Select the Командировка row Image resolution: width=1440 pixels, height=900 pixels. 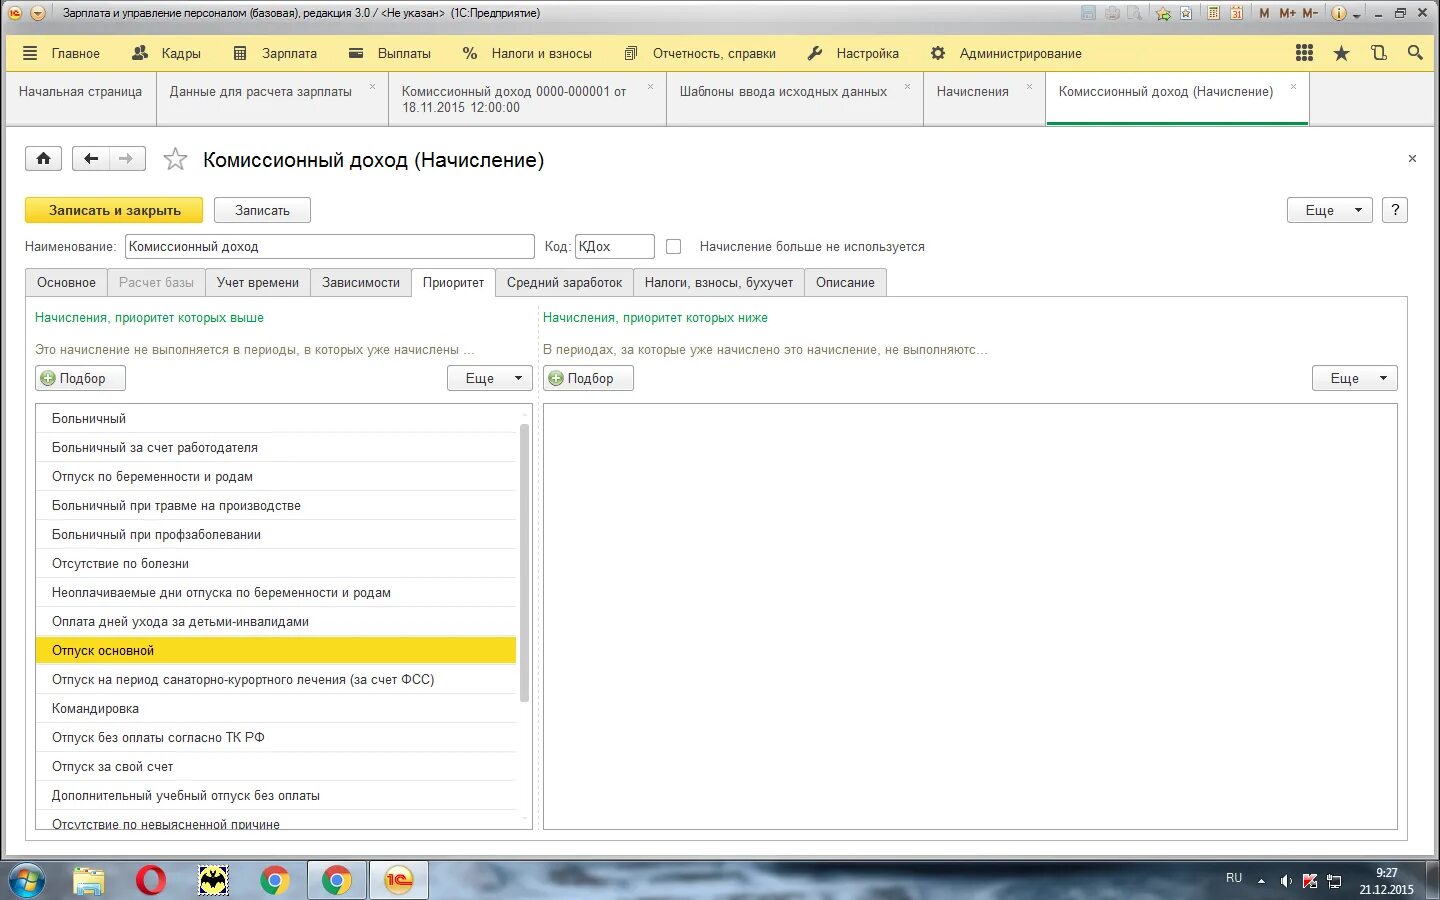pyautogui.click(x=276, y=708)
